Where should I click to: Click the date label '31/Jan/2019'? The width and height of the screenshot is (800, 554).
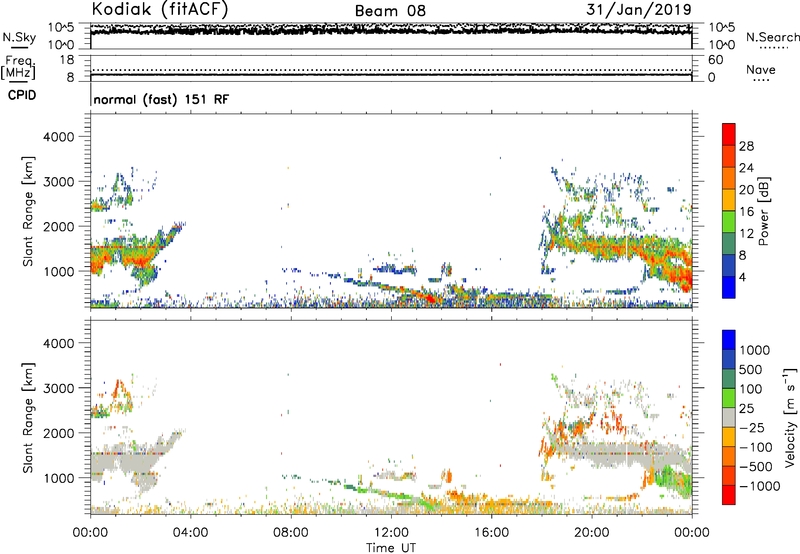[639, 9]
